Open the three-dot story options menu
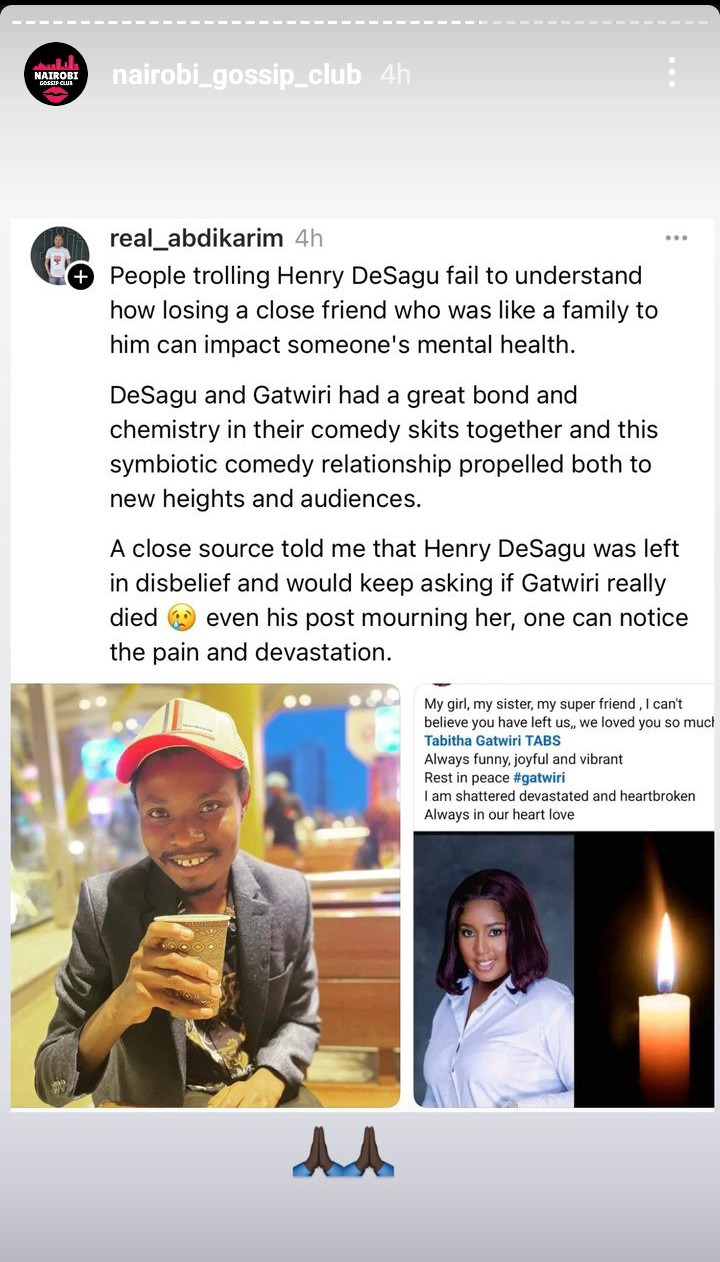The image size is (720, 1262). coord(671,72)
